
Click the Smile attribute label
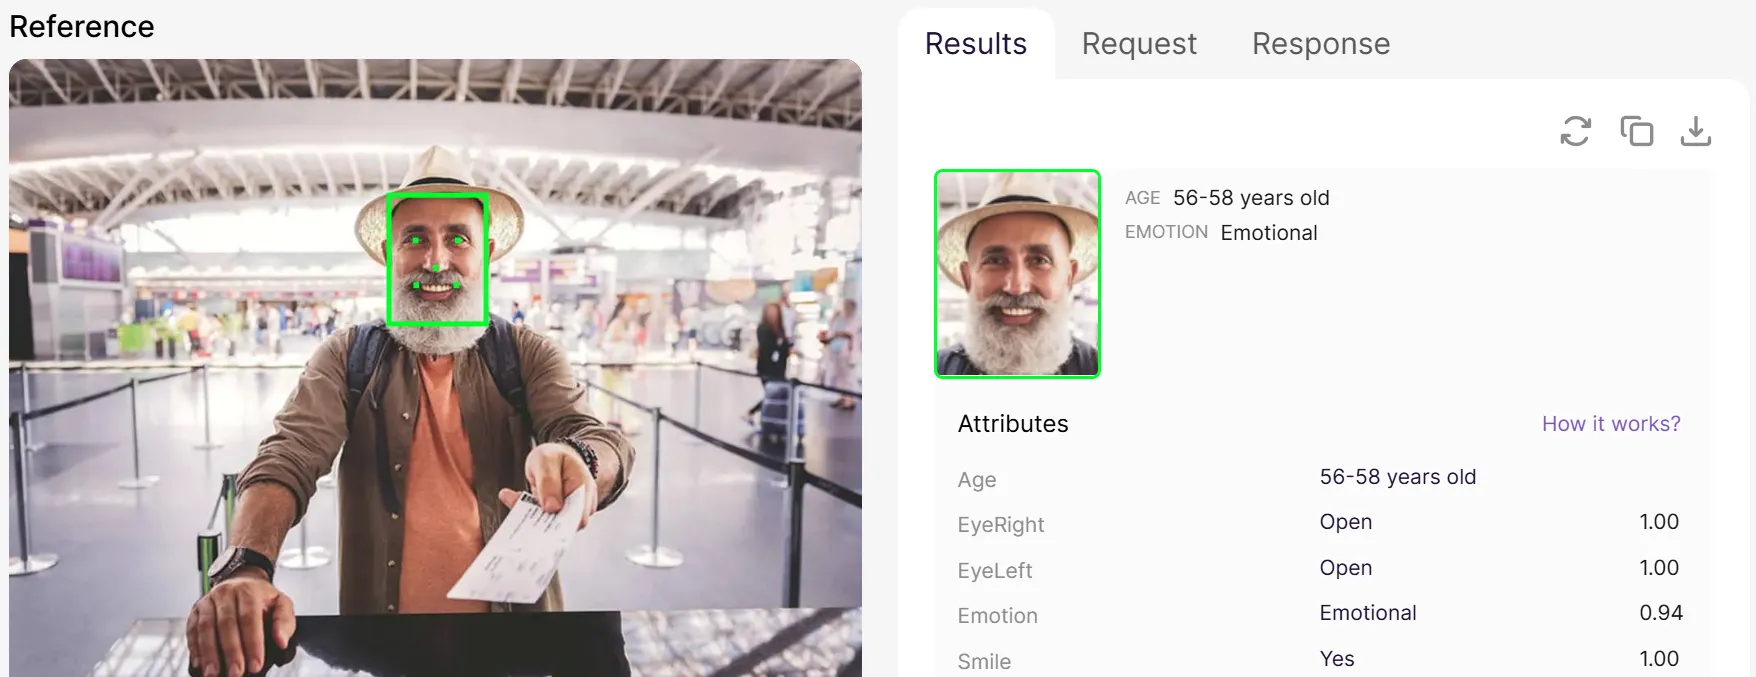pyautogui.click(x=984, y=661)
